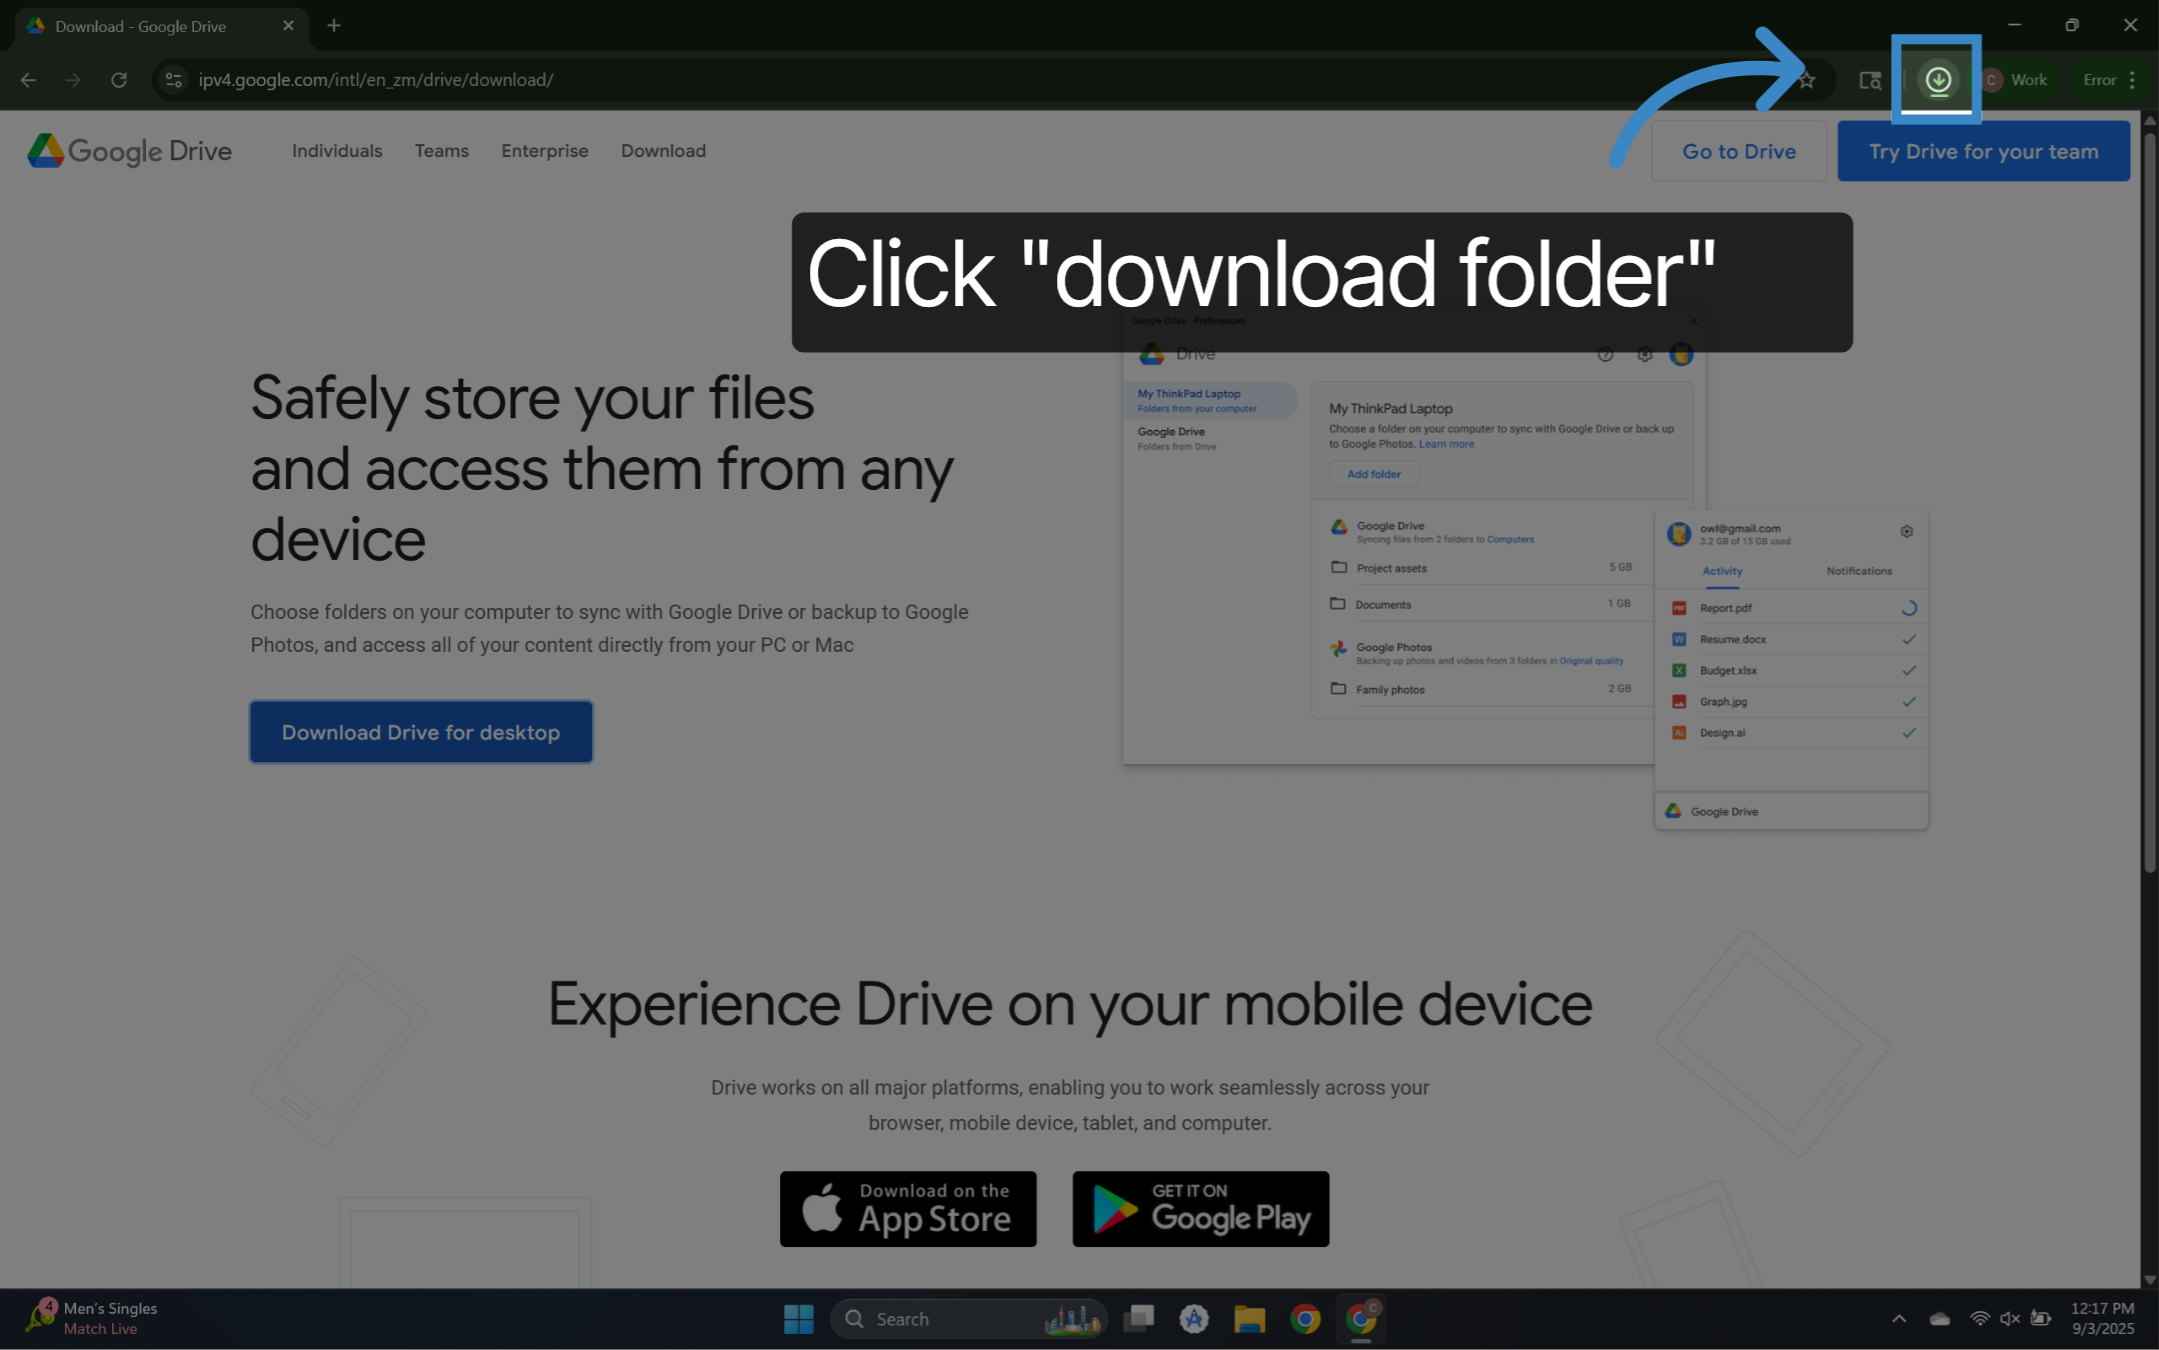Screen dimensions: 2159x1350
Task: Open the Enterprise nav menu
Action: 545,151
